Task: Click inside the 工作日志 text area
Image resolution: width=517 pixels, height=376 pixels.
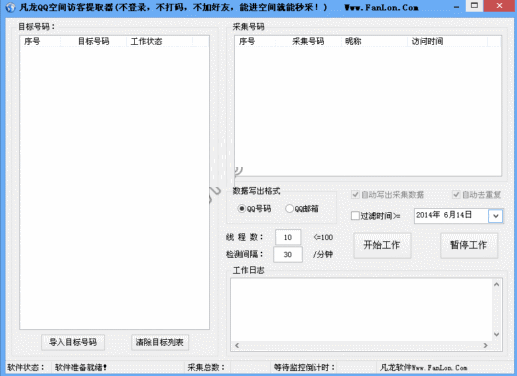Action: click(x=362, y=309)
